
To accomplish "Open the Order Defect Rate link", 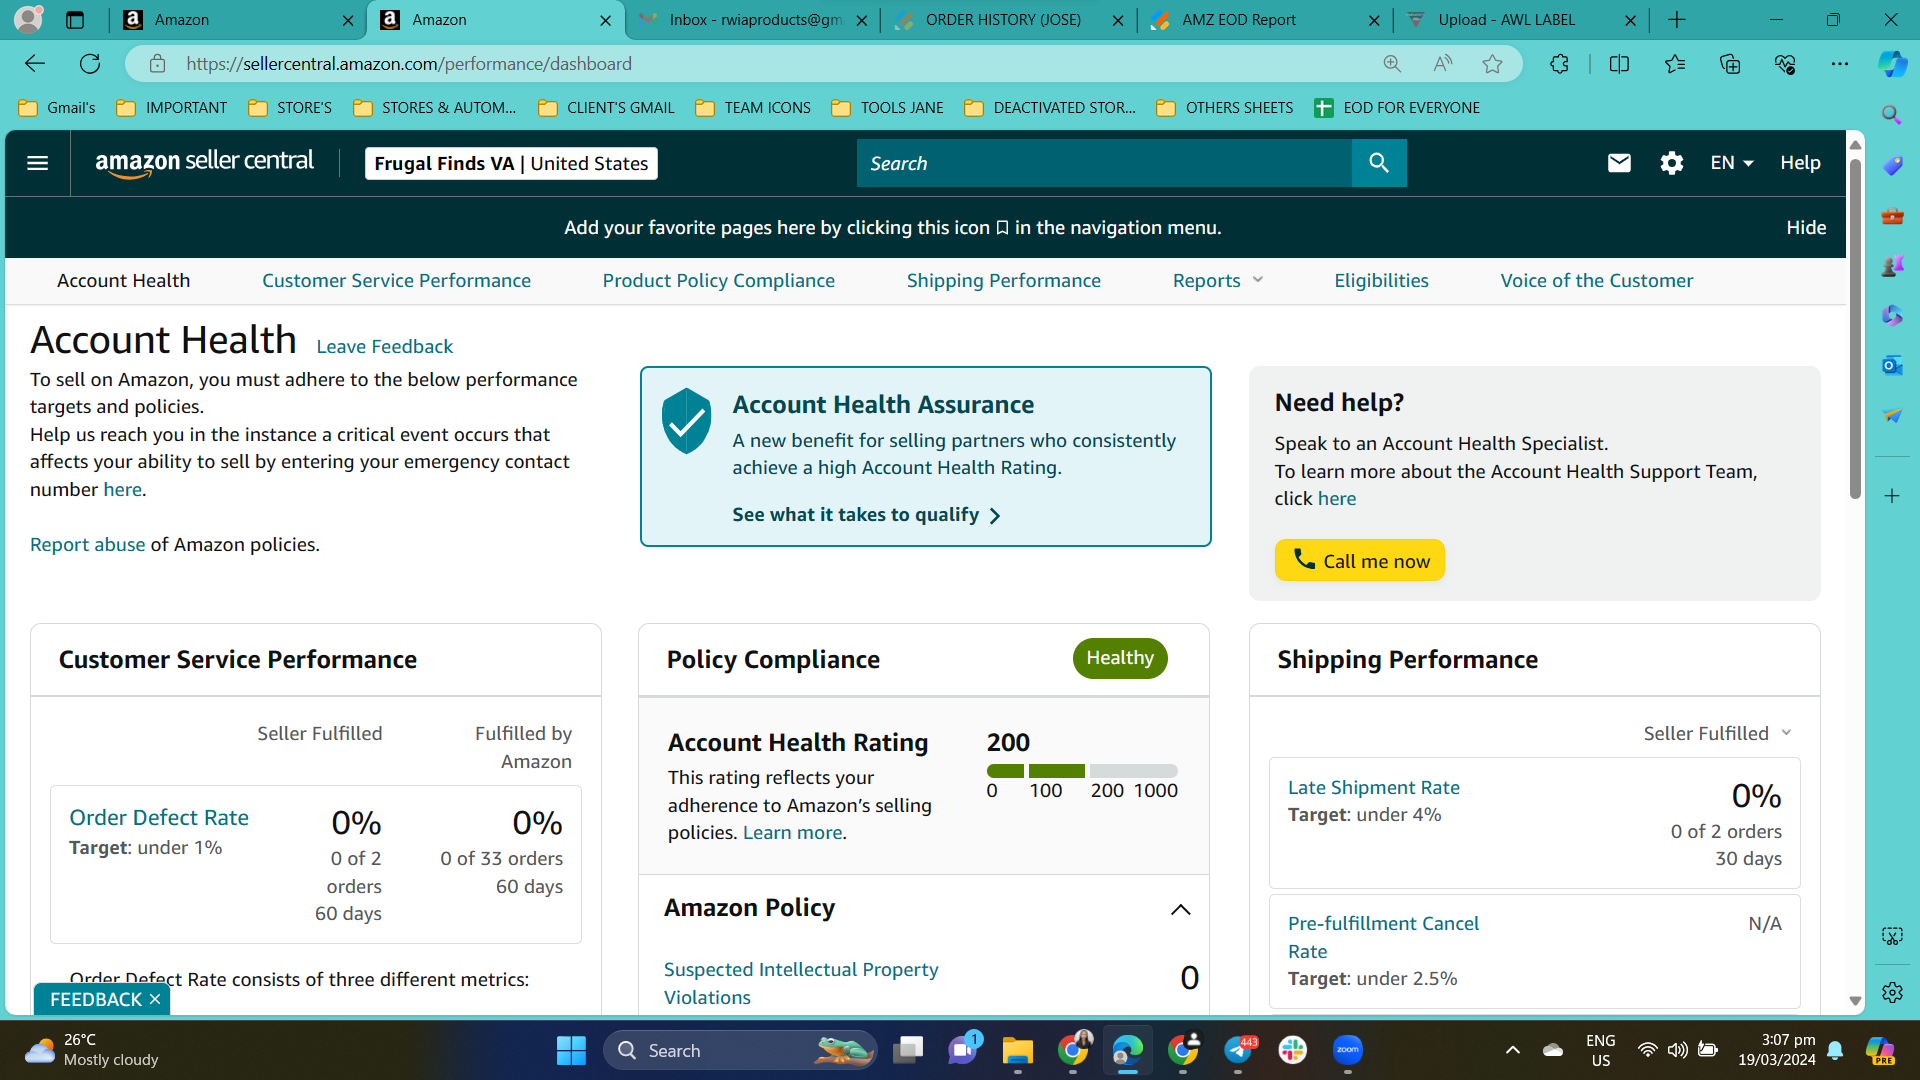I will 159,818.
